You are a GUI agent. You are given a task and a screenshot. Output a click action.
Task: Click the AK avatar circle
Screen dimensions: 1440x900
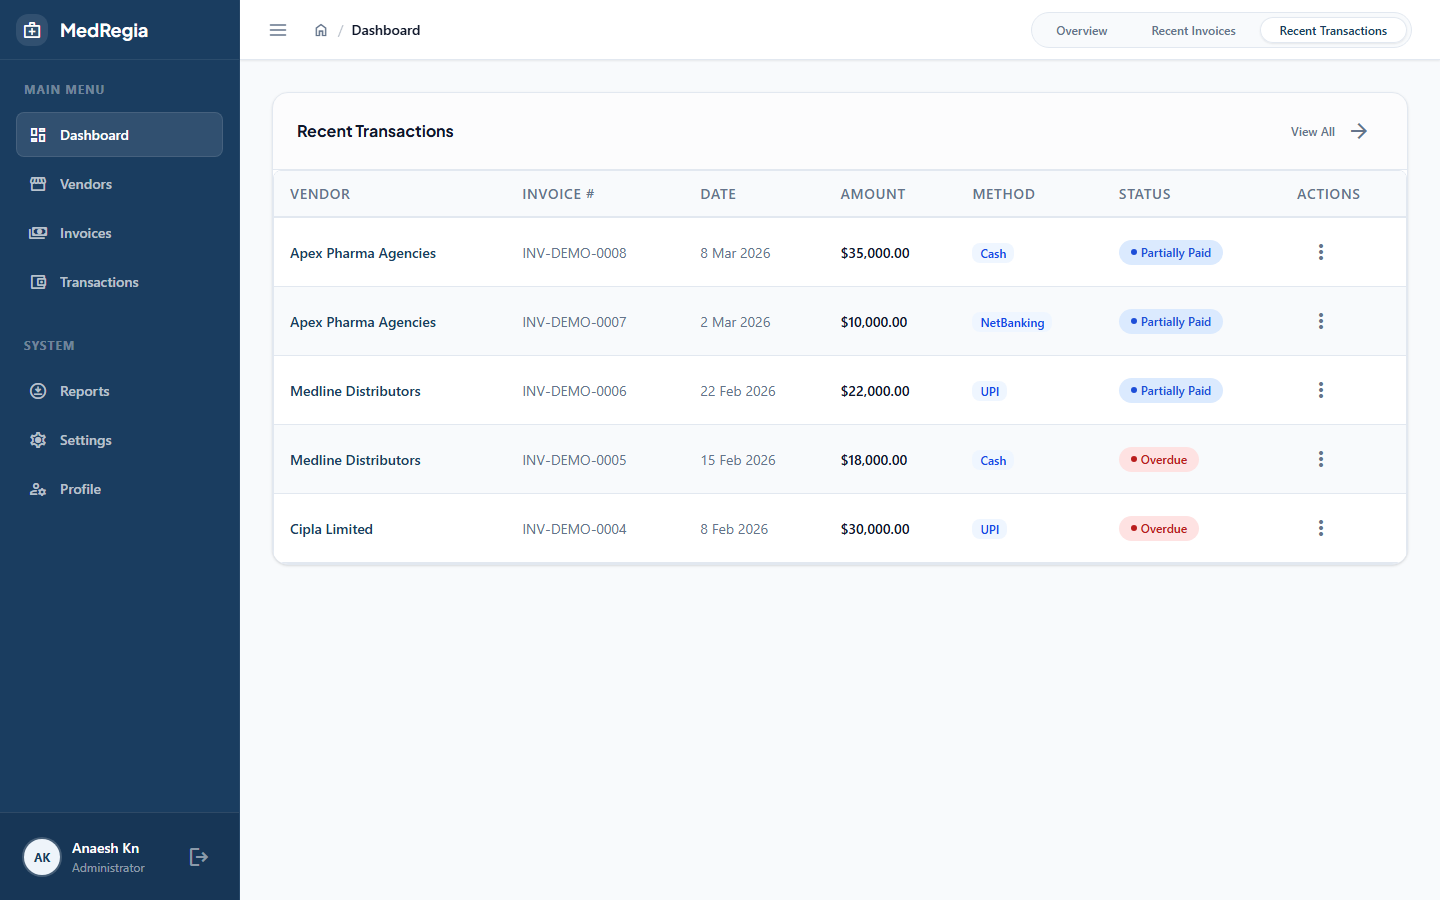click(42, 857)
